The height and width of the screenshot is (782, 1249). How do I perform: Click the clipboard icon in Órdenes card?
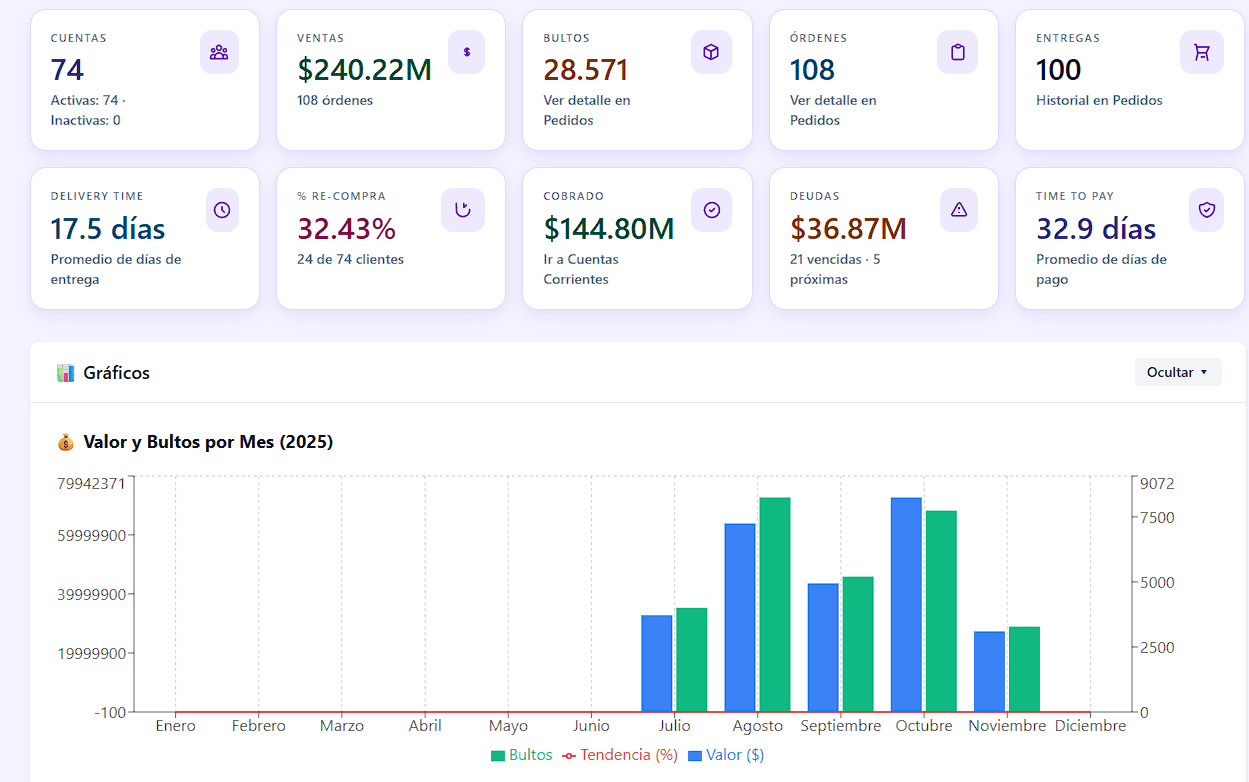click(x=957, y=52)
